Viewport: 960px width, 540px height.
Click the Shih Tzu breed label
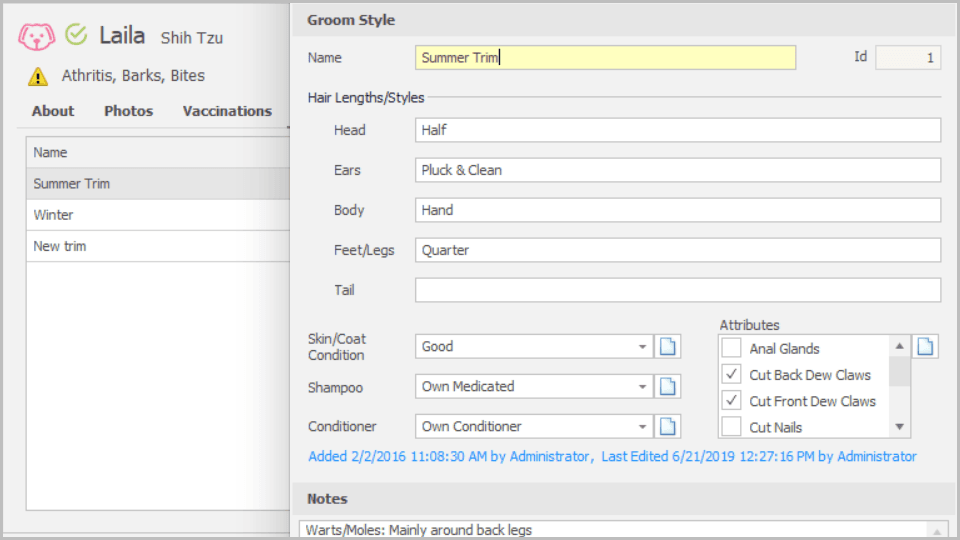point(192,38)
